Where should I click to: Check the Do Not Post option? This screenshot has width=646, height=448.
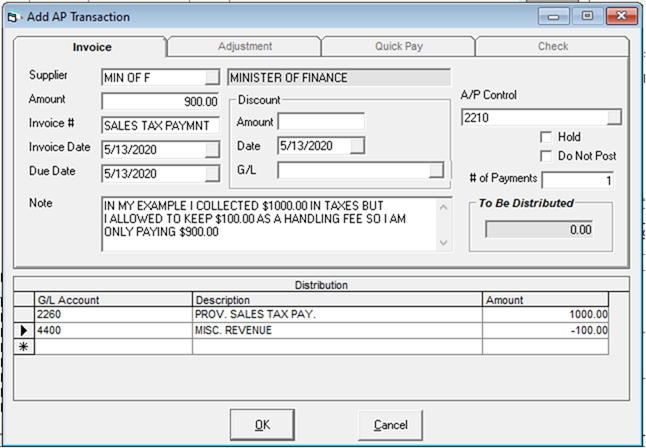546,156
